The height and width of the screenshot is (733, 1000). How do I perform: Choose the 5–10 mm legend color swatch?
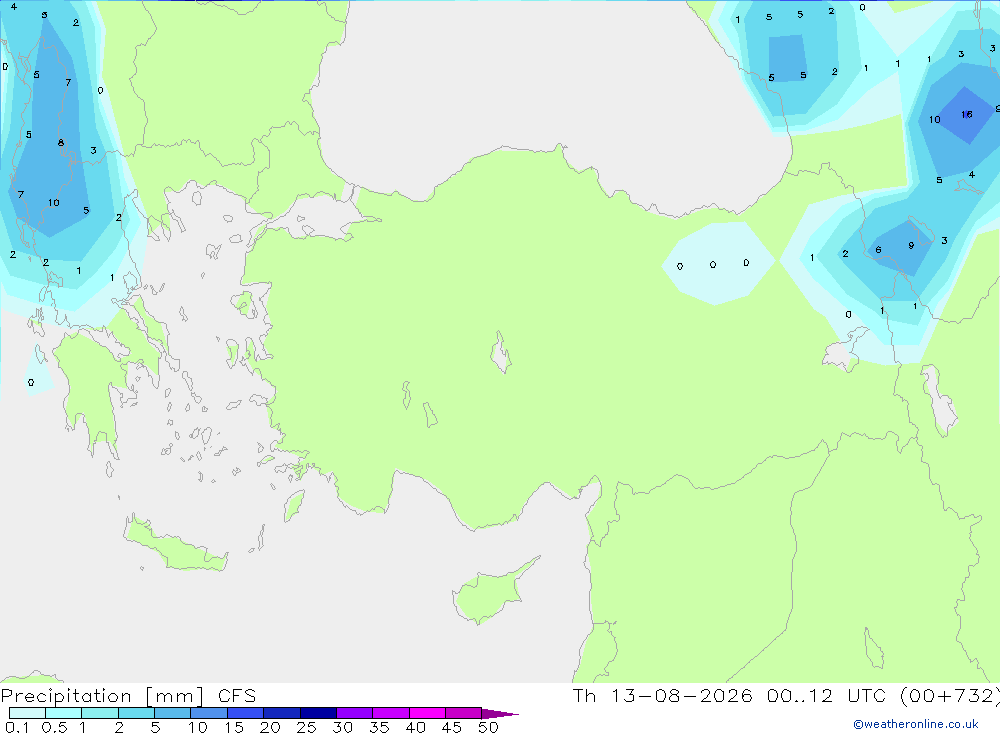click(173, 713)
